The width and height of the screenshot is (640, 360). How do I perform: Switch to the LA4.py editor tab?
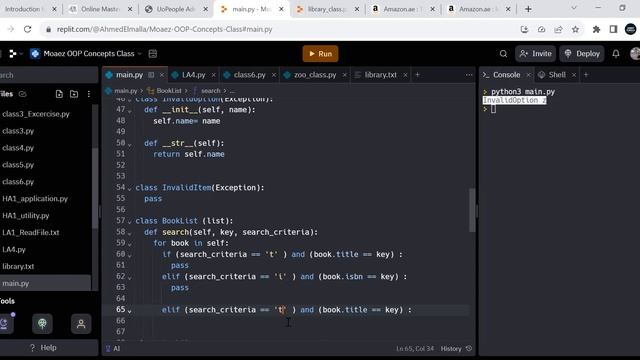[x=193, y=75]
